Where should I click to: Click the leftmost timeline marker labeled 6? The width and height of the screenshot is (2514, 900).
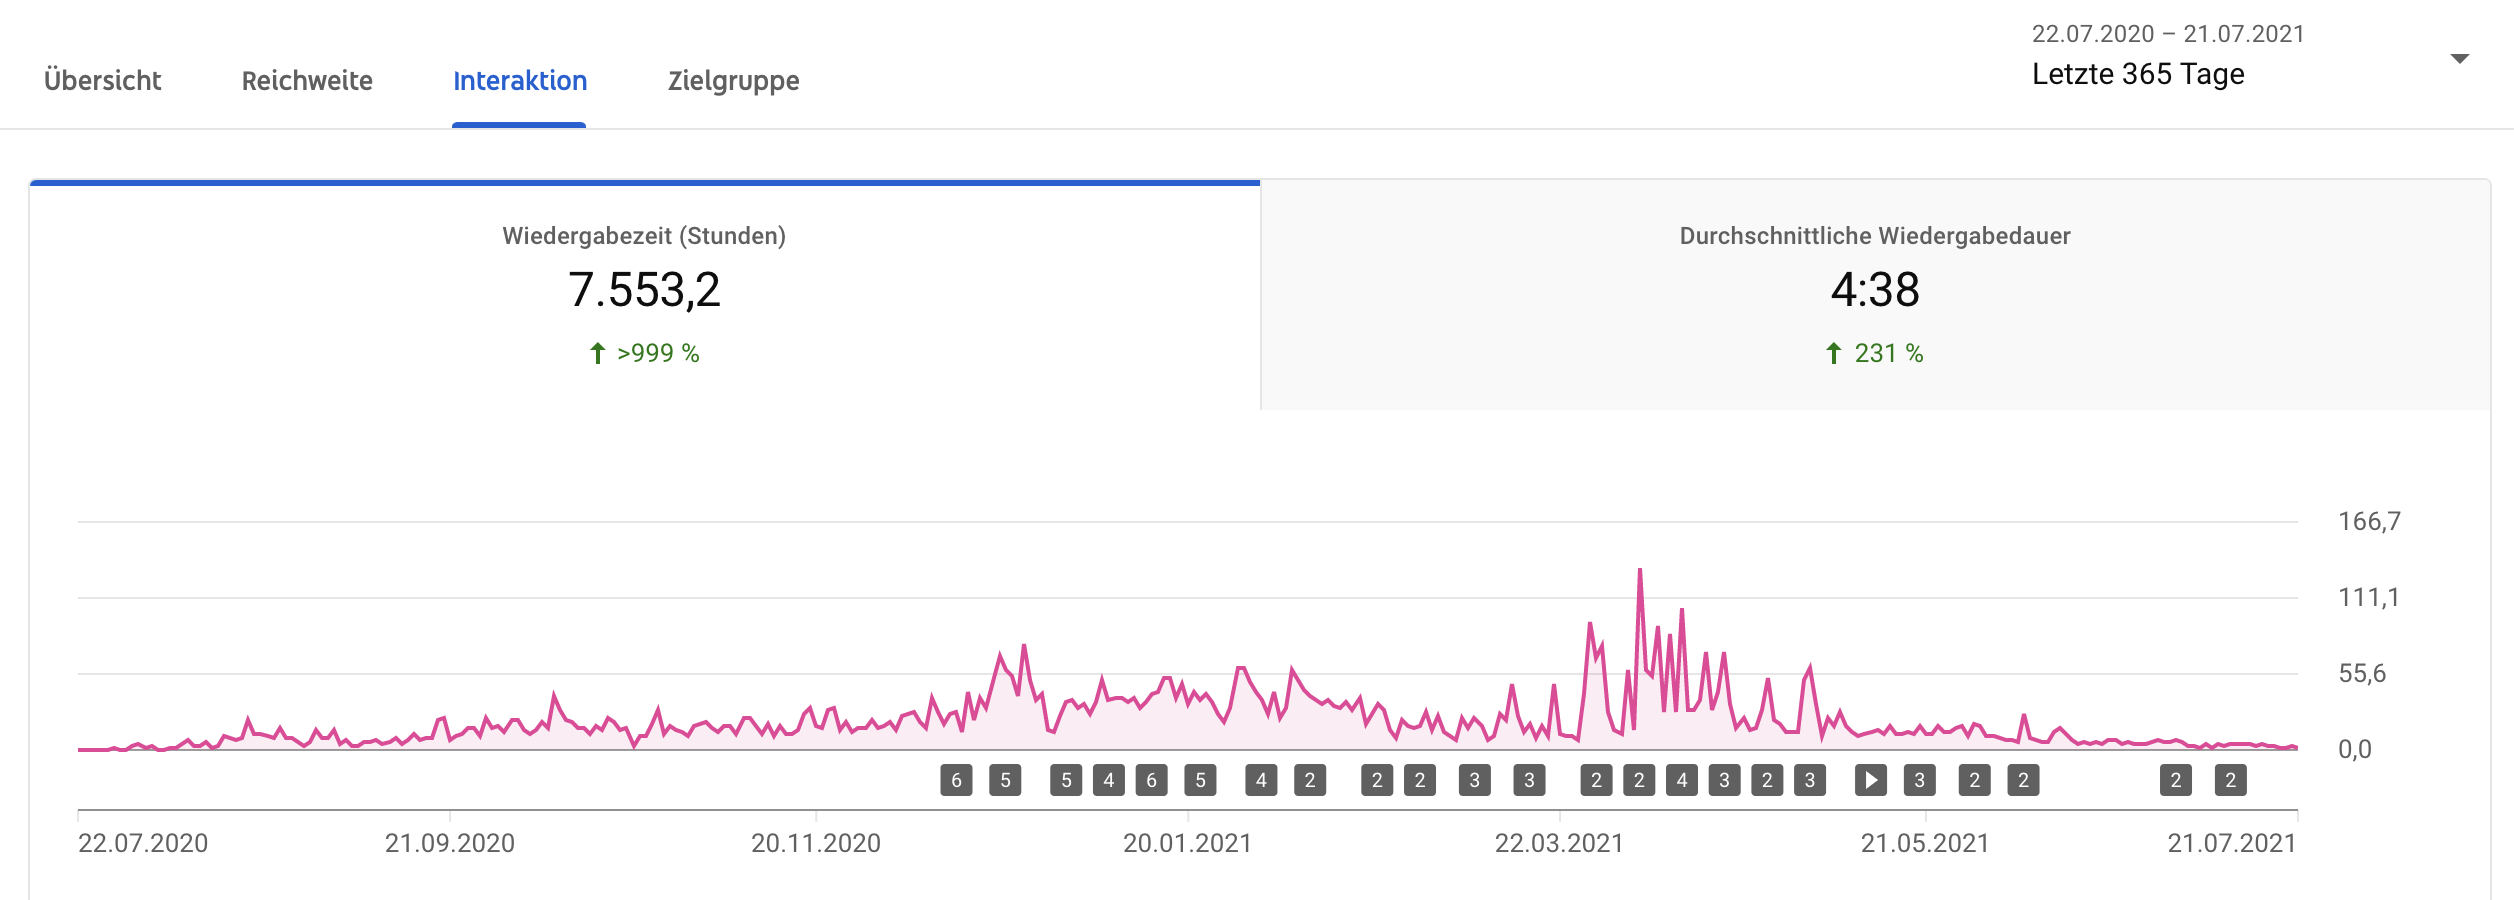pyautogui.click(x=956, y=780)
